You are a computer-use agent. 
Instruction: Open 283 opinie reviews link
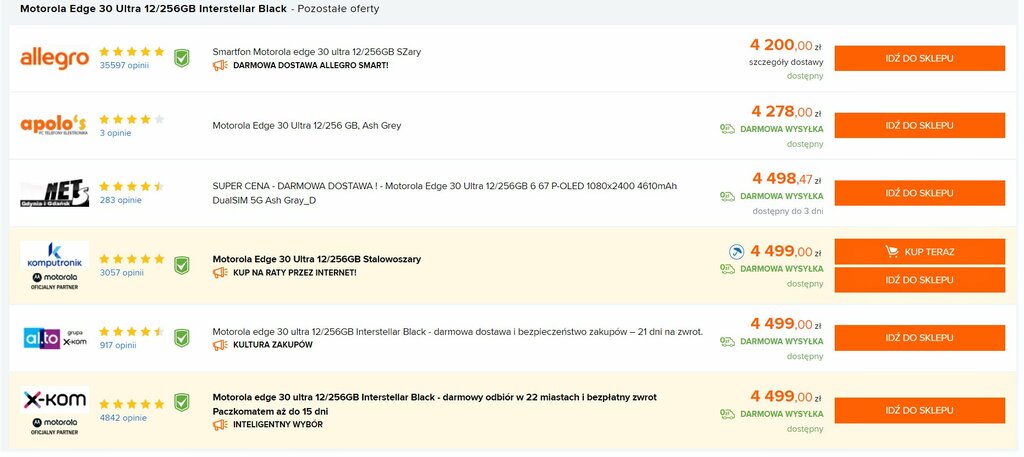tap(121, 200)
